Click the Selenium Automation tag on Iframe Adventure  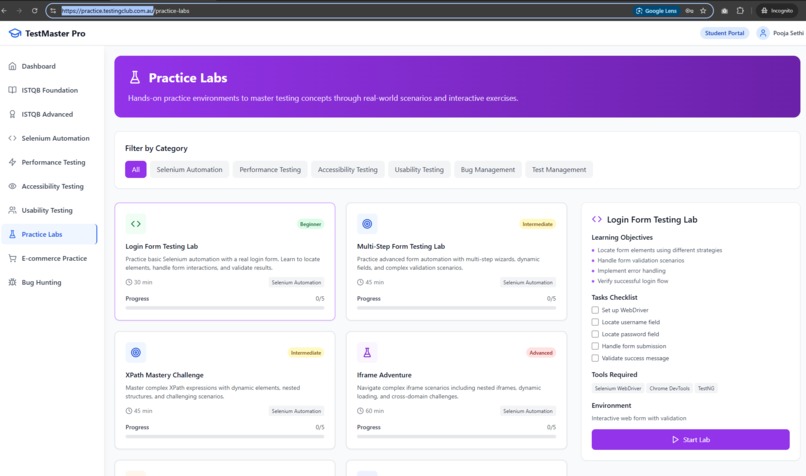tap(528, 411)
